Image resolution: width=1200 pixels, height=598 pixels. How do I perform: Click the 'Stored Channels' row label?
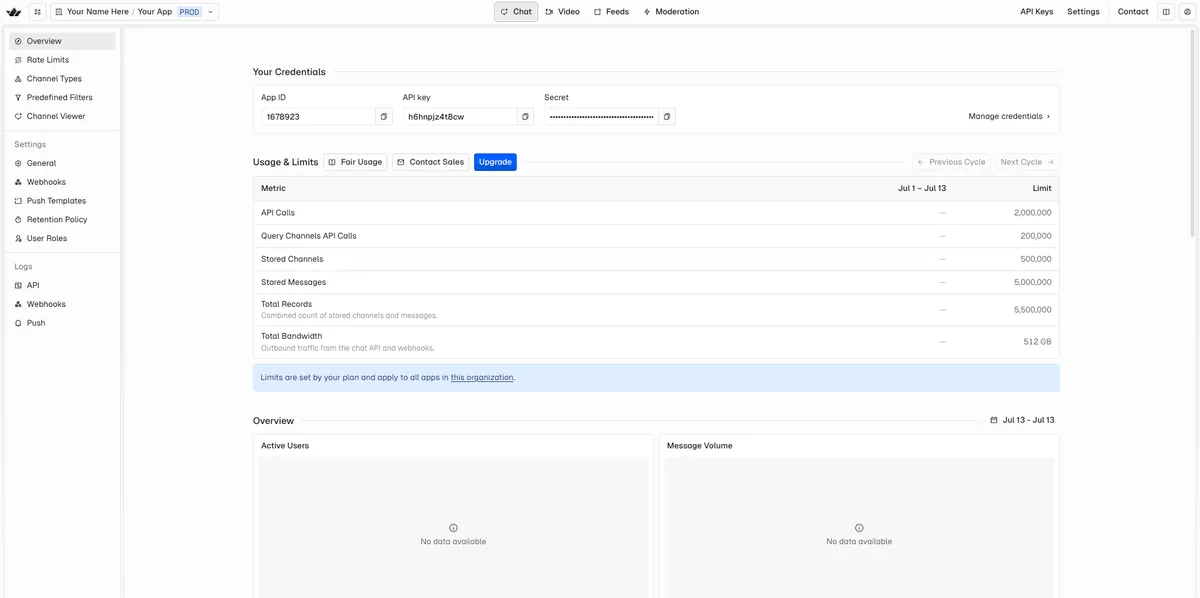[292, 259]
